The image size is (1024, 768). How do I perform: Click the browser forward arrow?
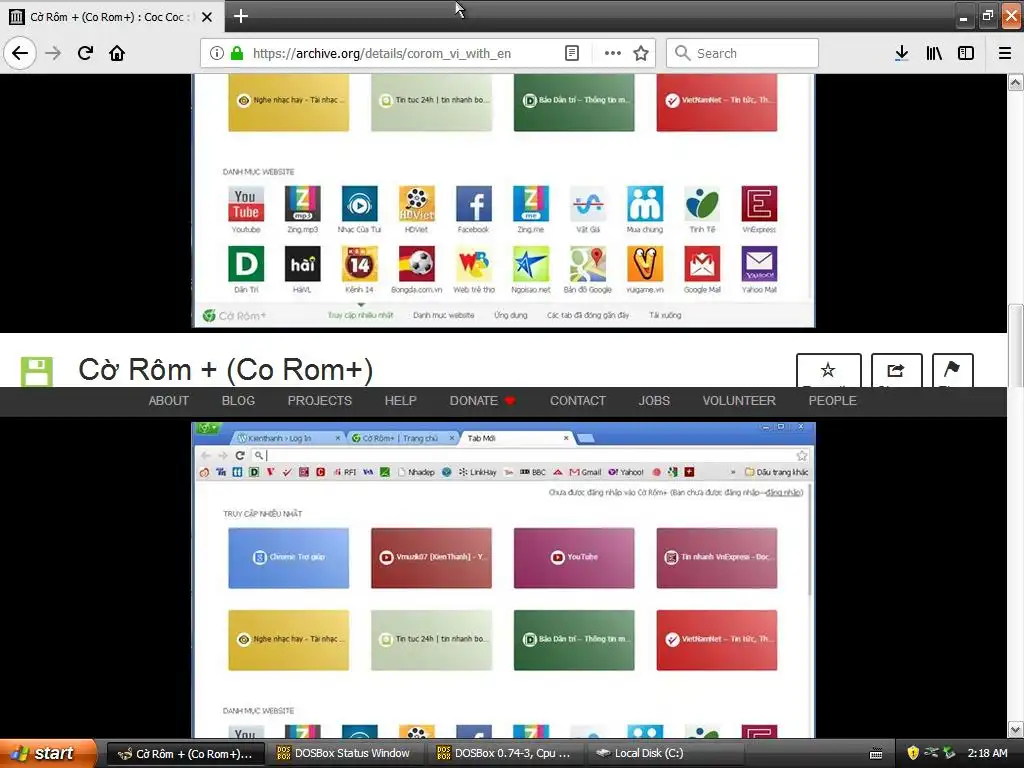tap(54, 53)
